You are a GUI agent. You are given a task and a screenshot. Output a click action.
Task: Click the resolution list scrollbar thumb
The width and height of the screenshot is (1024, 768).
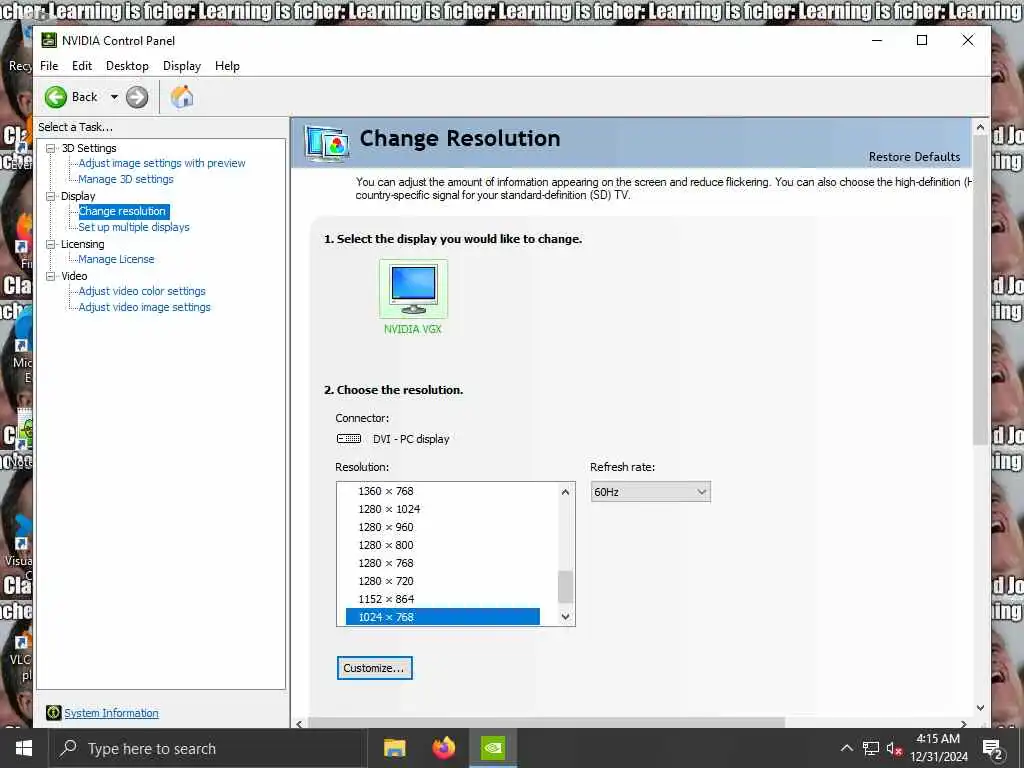point(566,586)
